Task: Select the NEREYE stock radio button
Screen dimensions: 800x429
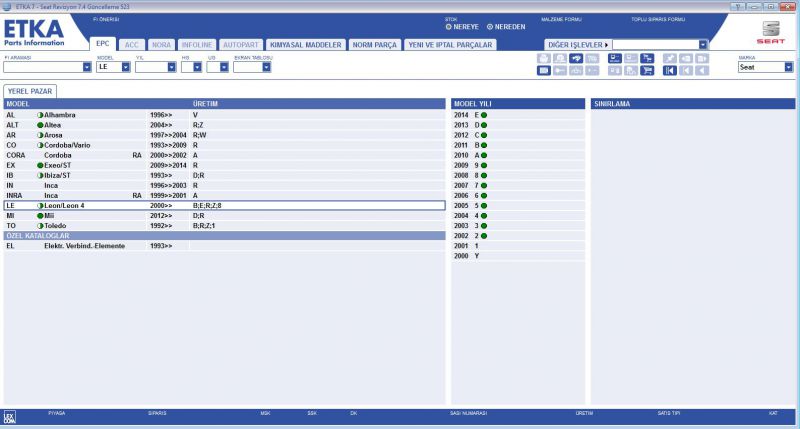Action: tap(448, 27)
